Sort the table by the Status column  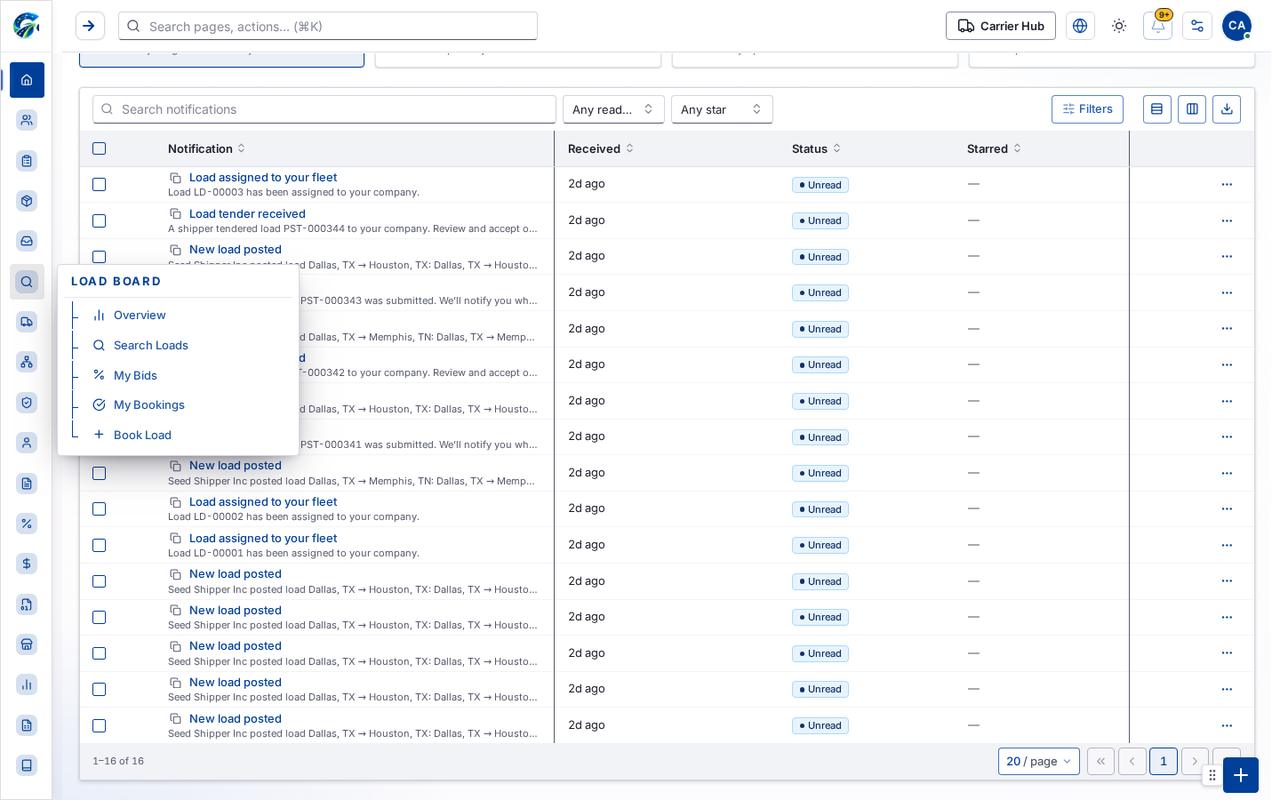click(x=817, y=149)
